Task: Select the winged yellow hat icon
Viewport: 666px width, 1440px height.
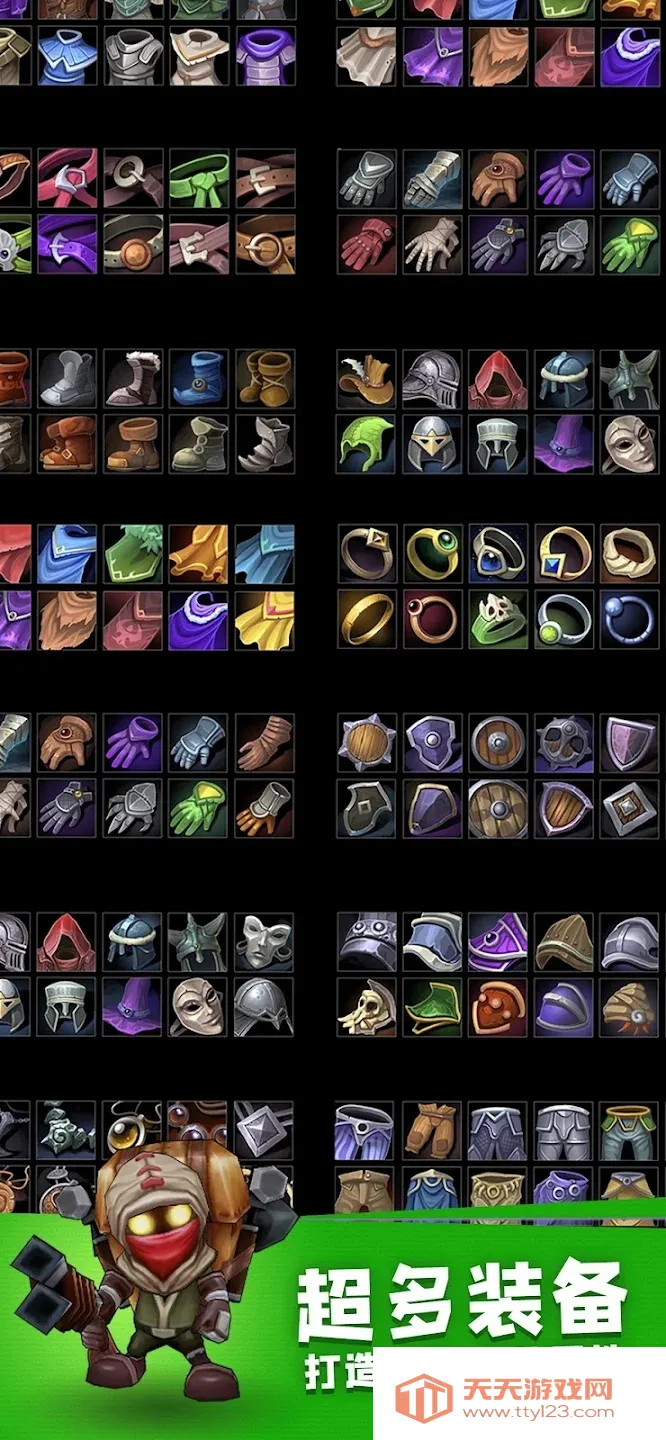Action: tap(366, 379)
